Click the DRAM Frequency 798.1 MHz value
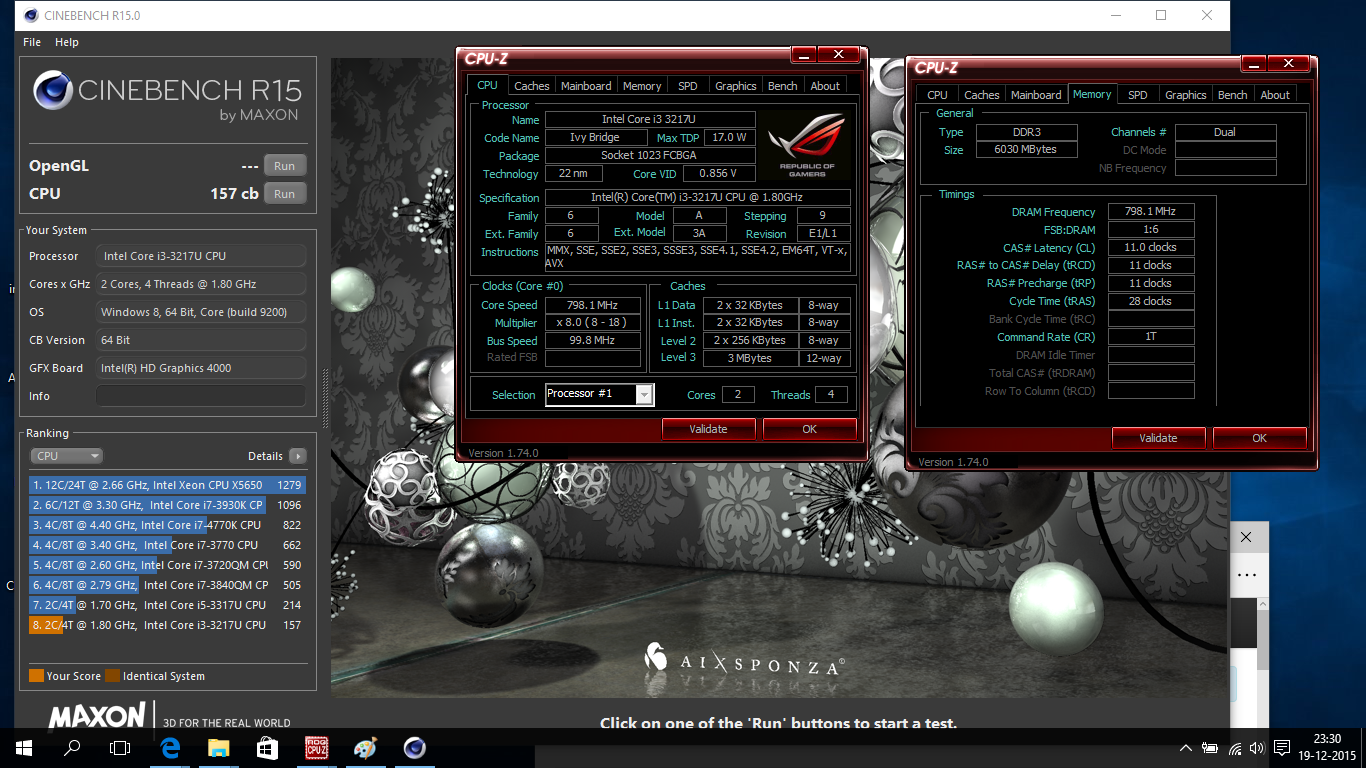 point(1150,212)
